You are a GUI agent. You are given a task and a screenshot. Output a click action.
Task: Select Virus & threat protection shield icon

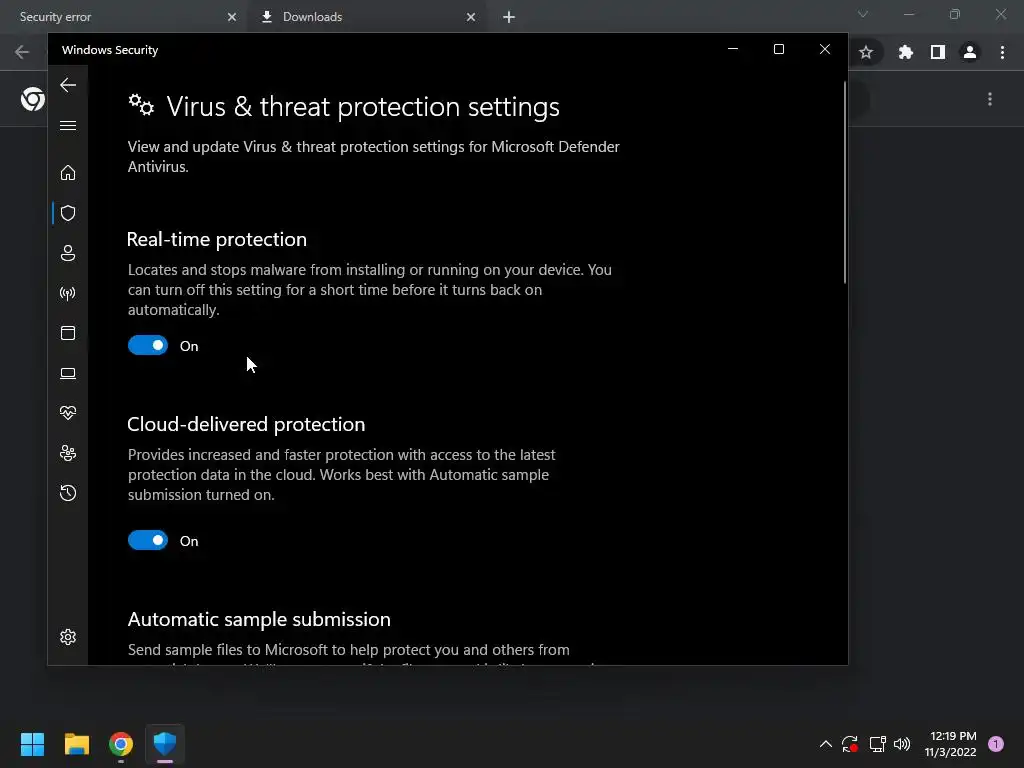click(68, 213)
